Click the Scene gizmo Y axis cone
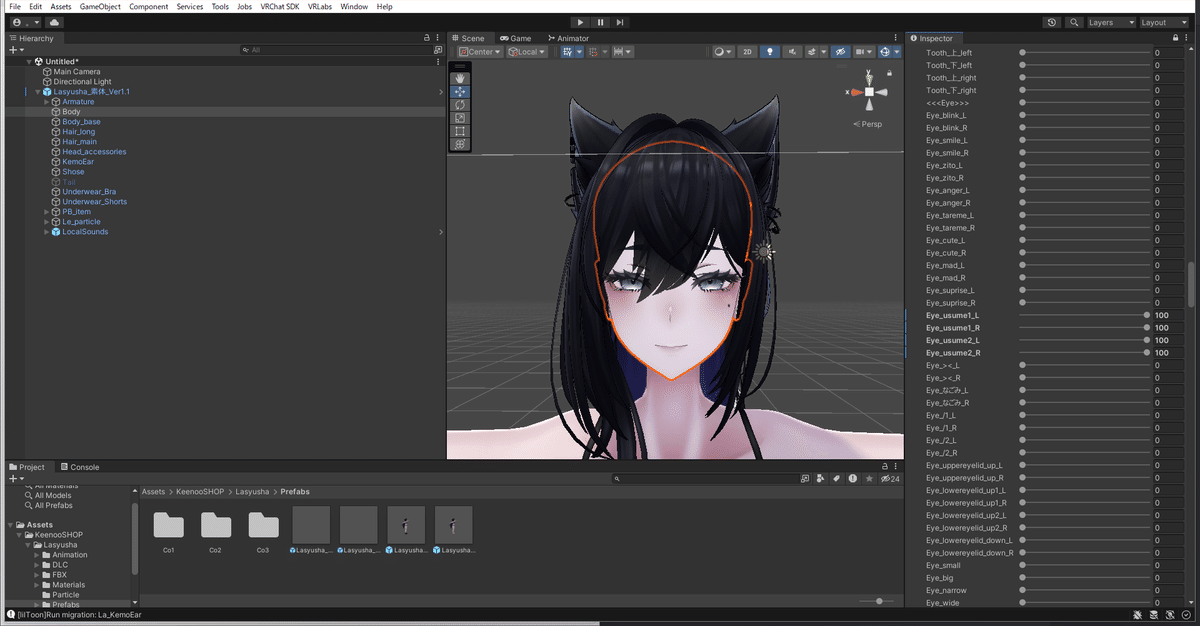The height and width of the screenshot is (626, 1200). 869,78
